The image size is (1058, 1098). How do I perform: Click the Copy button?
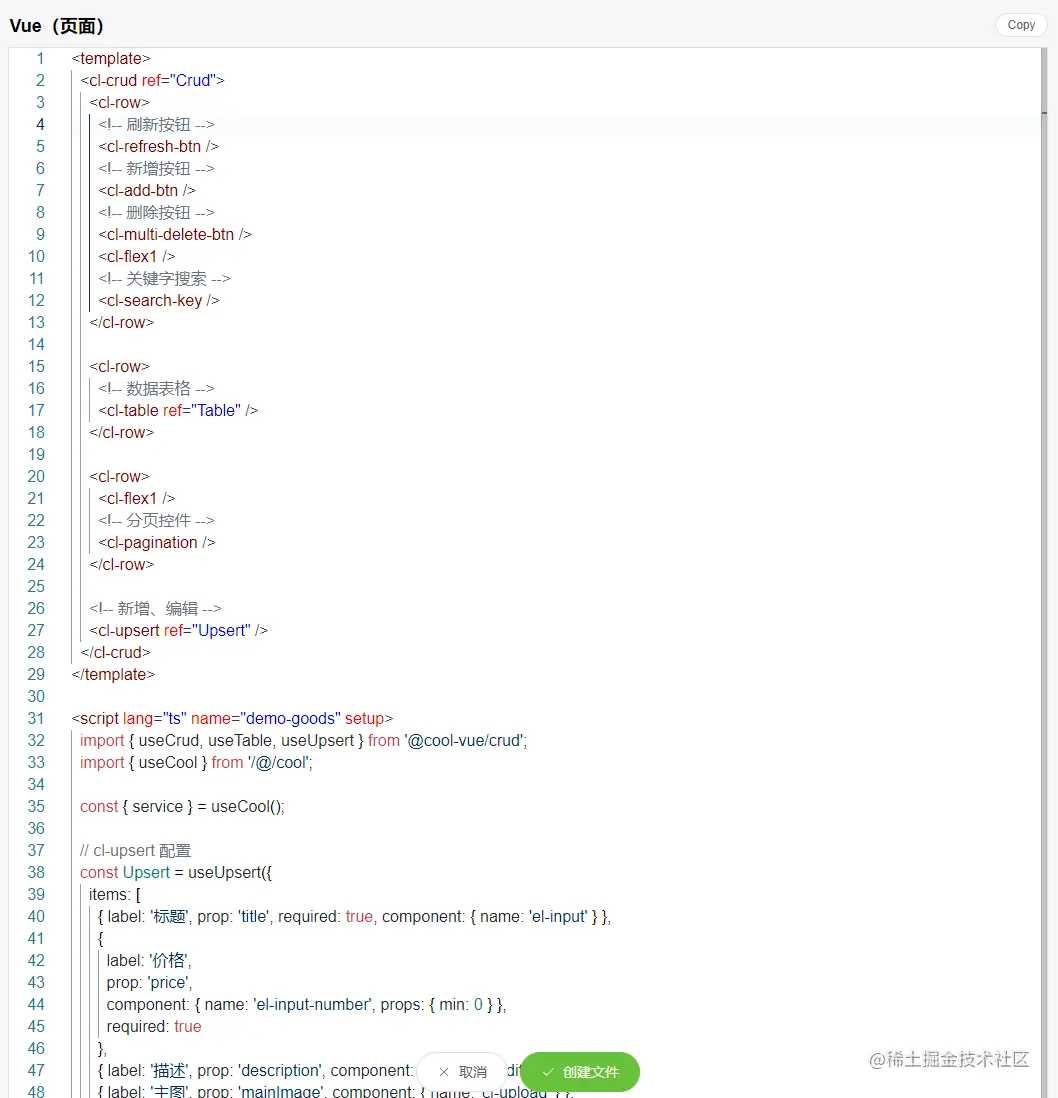click(1020, 24)
